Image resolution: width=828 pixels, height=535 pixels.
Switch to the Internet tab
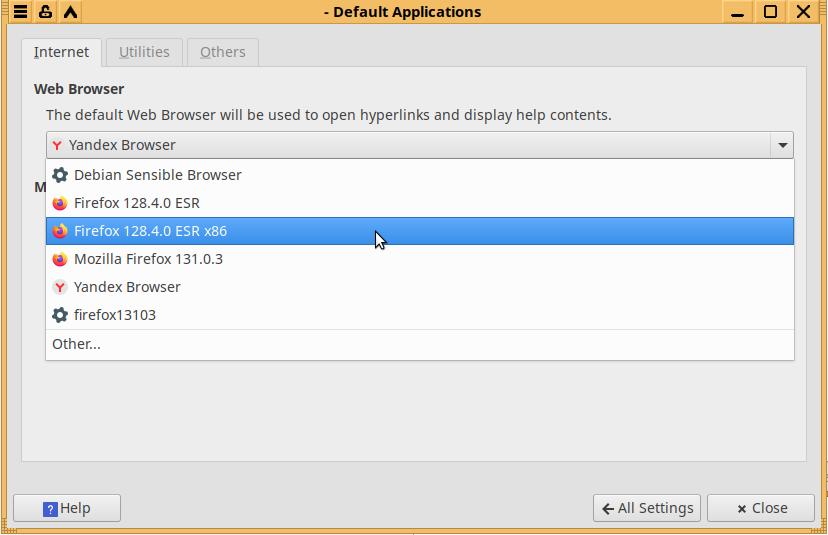pyautogui.click(x=61, y=52)
